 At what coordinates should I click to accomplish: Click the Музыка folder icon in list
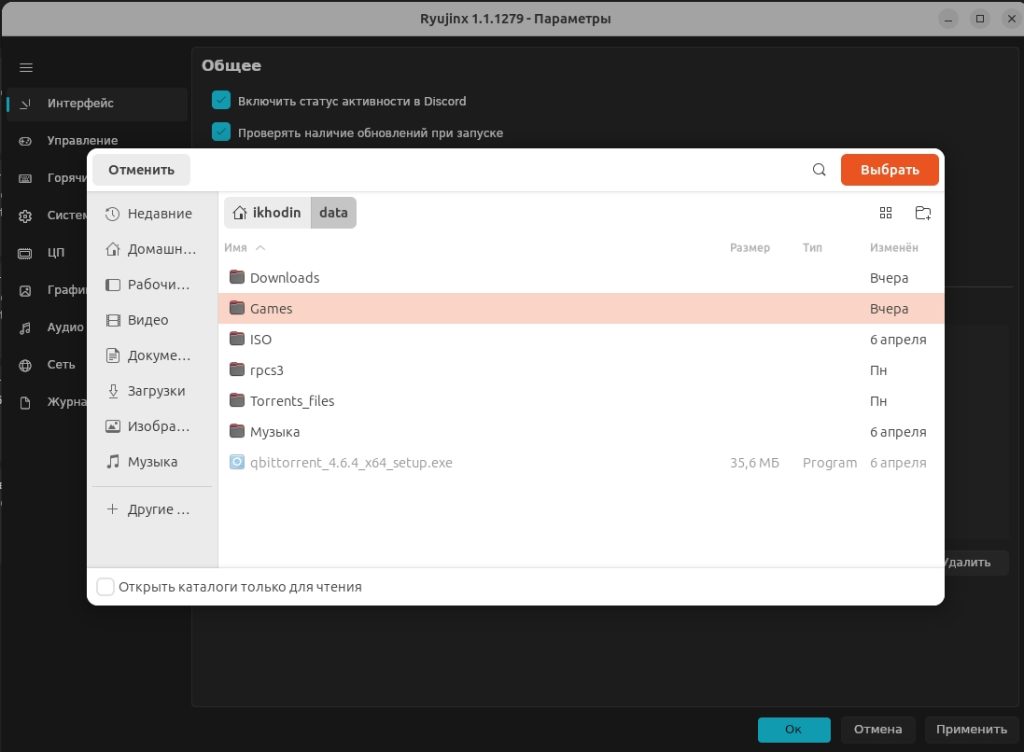tap(236, 430)
